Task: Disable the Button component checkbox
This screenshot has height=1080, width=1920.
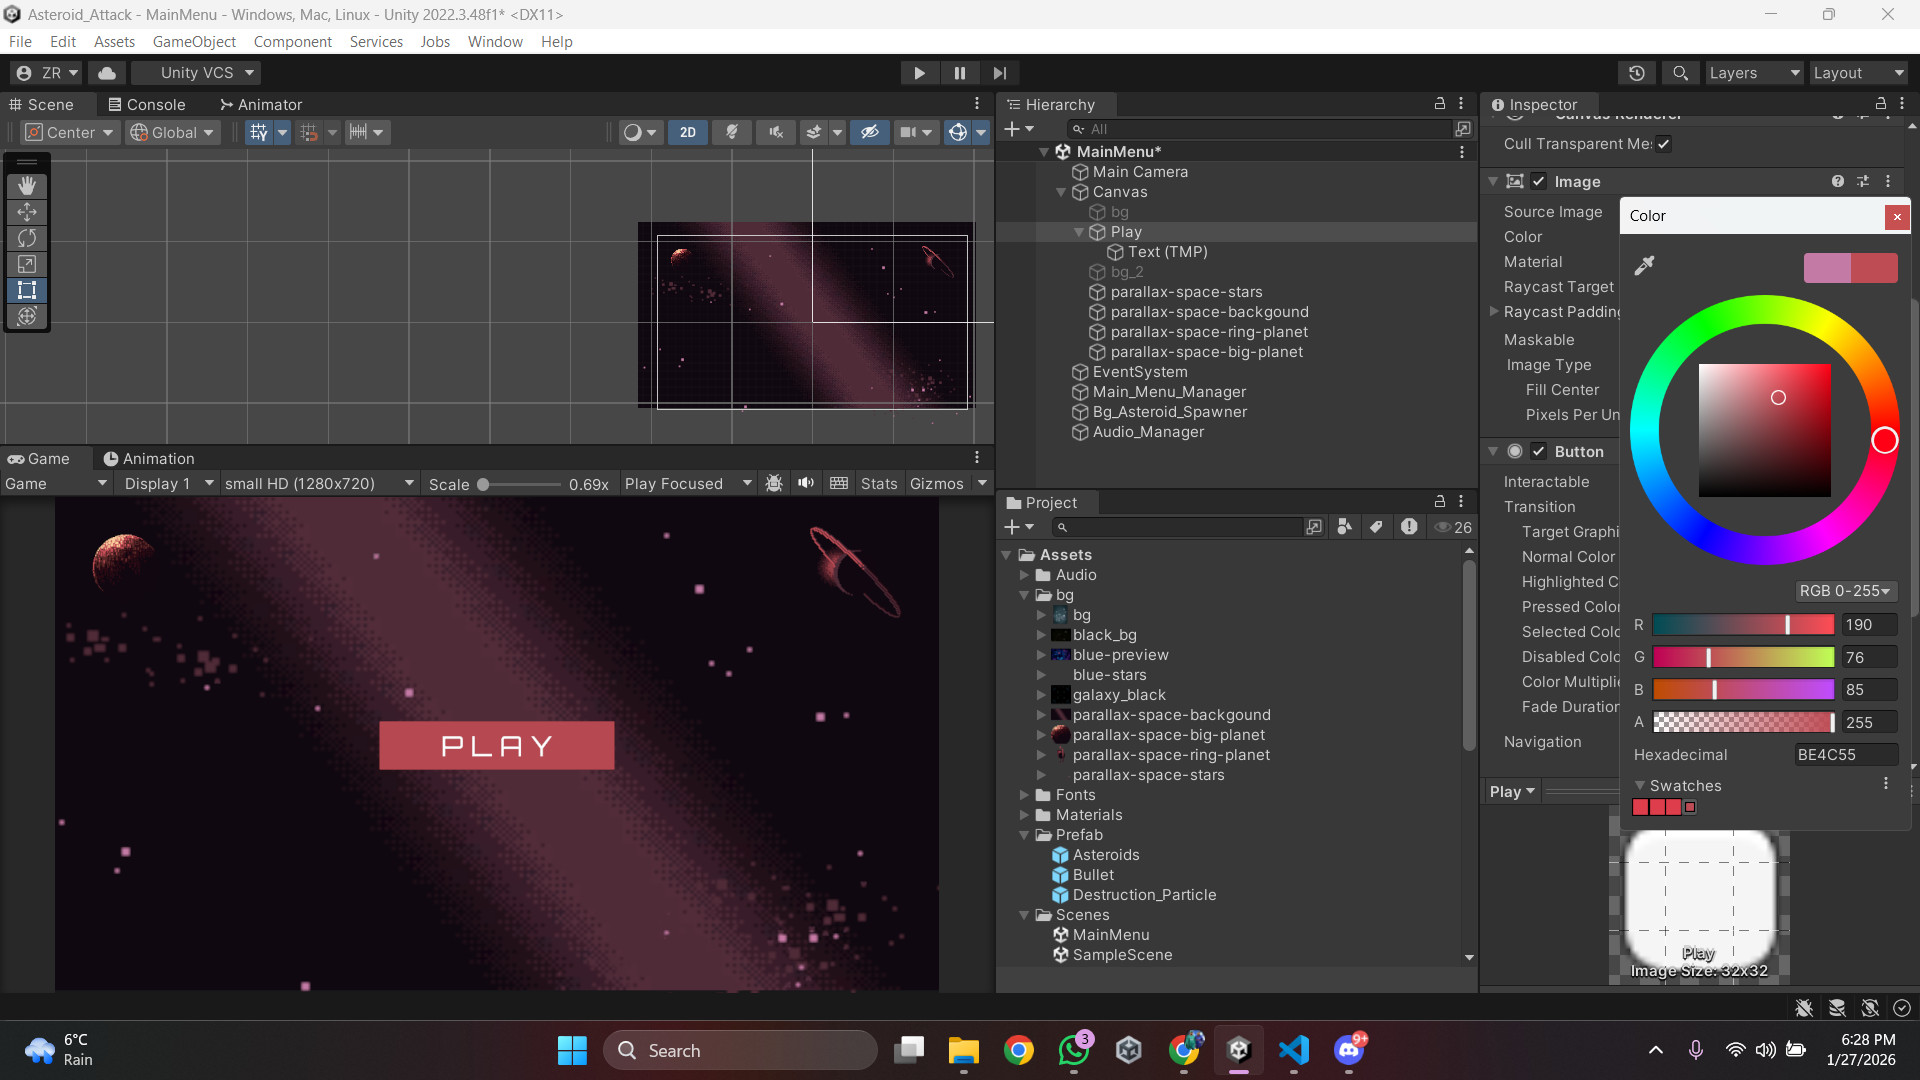Action: [x=1539, y=451]
